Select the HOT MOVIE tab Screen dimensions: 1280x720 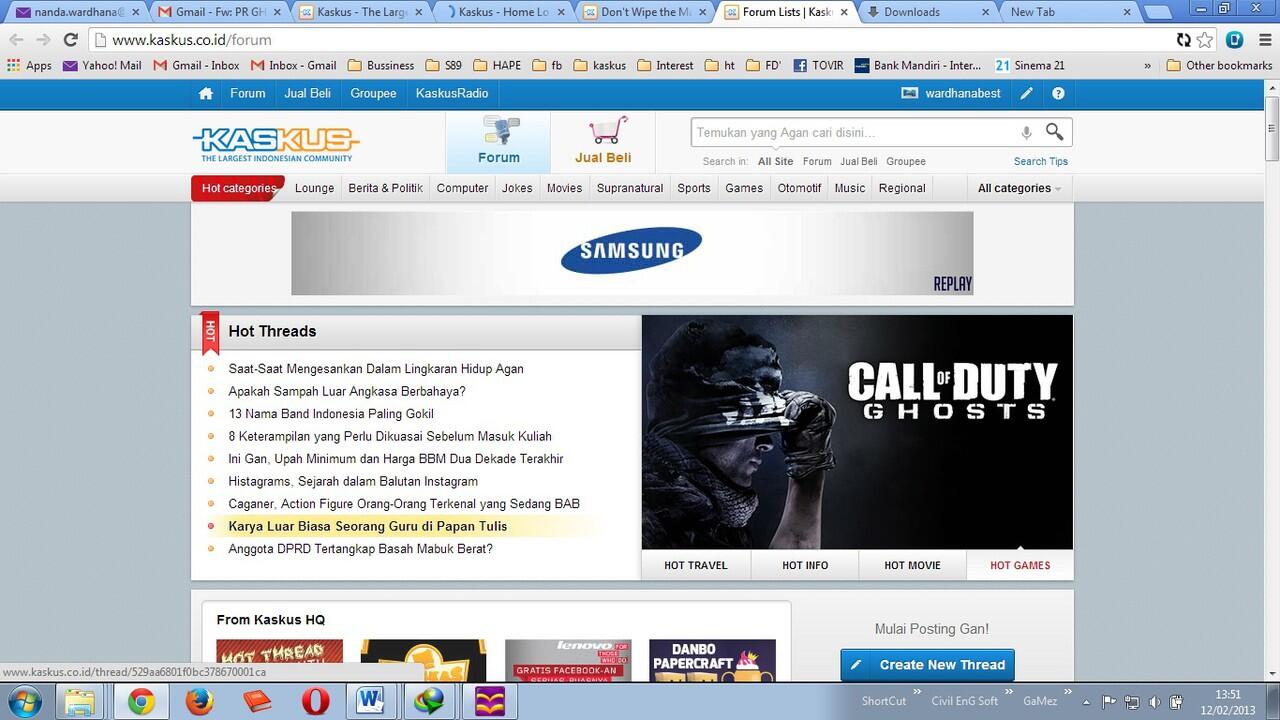912,565
